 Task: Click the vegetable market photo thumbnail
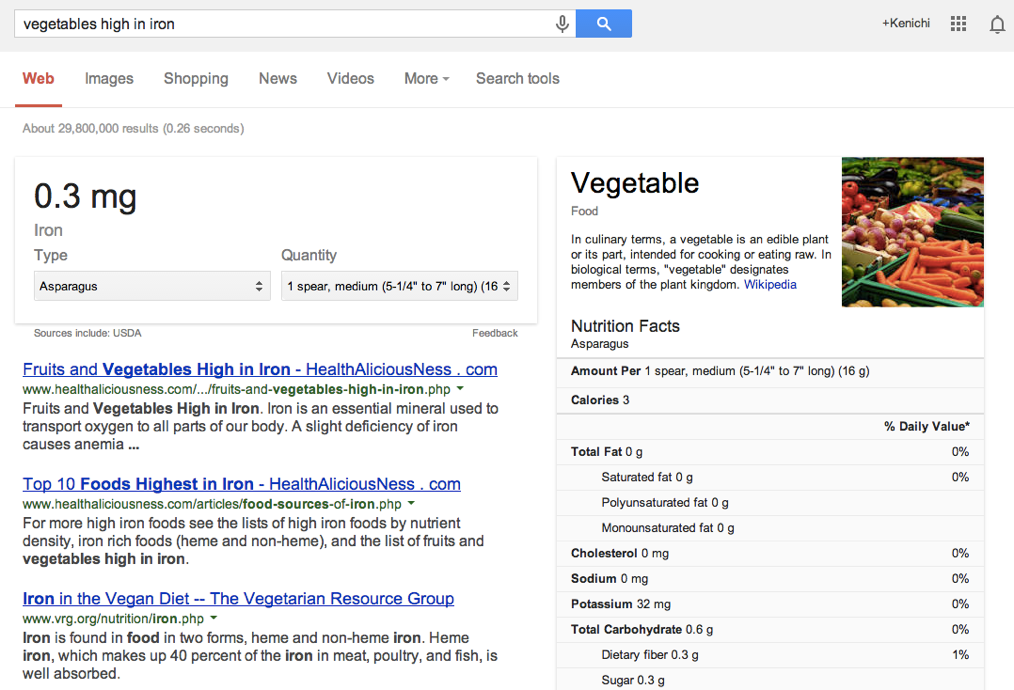point(912,232)
